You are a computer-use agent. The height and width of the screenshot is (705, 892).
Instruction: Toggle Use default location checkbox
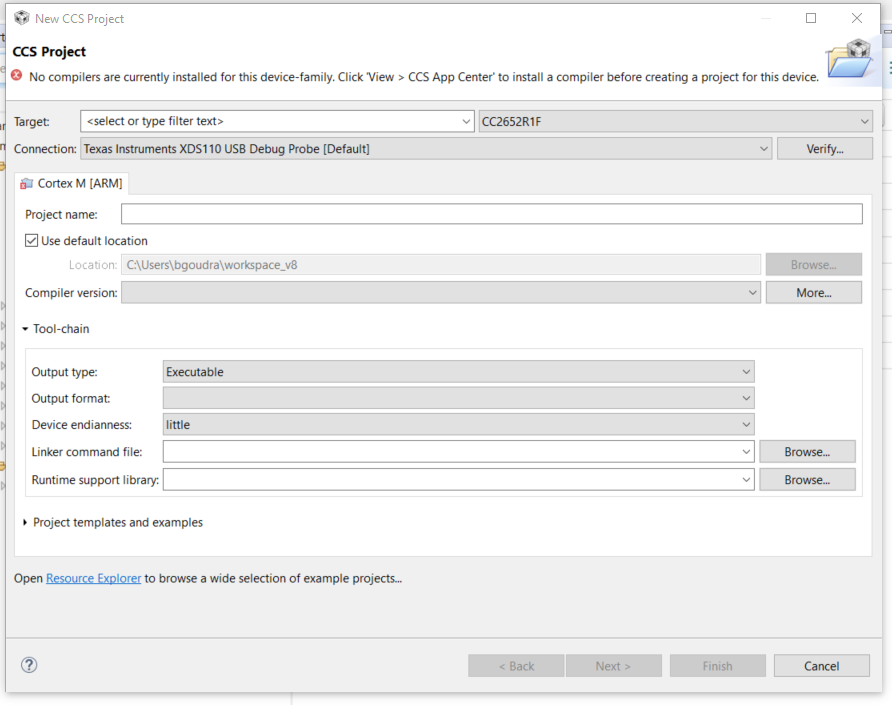point(32,241)
